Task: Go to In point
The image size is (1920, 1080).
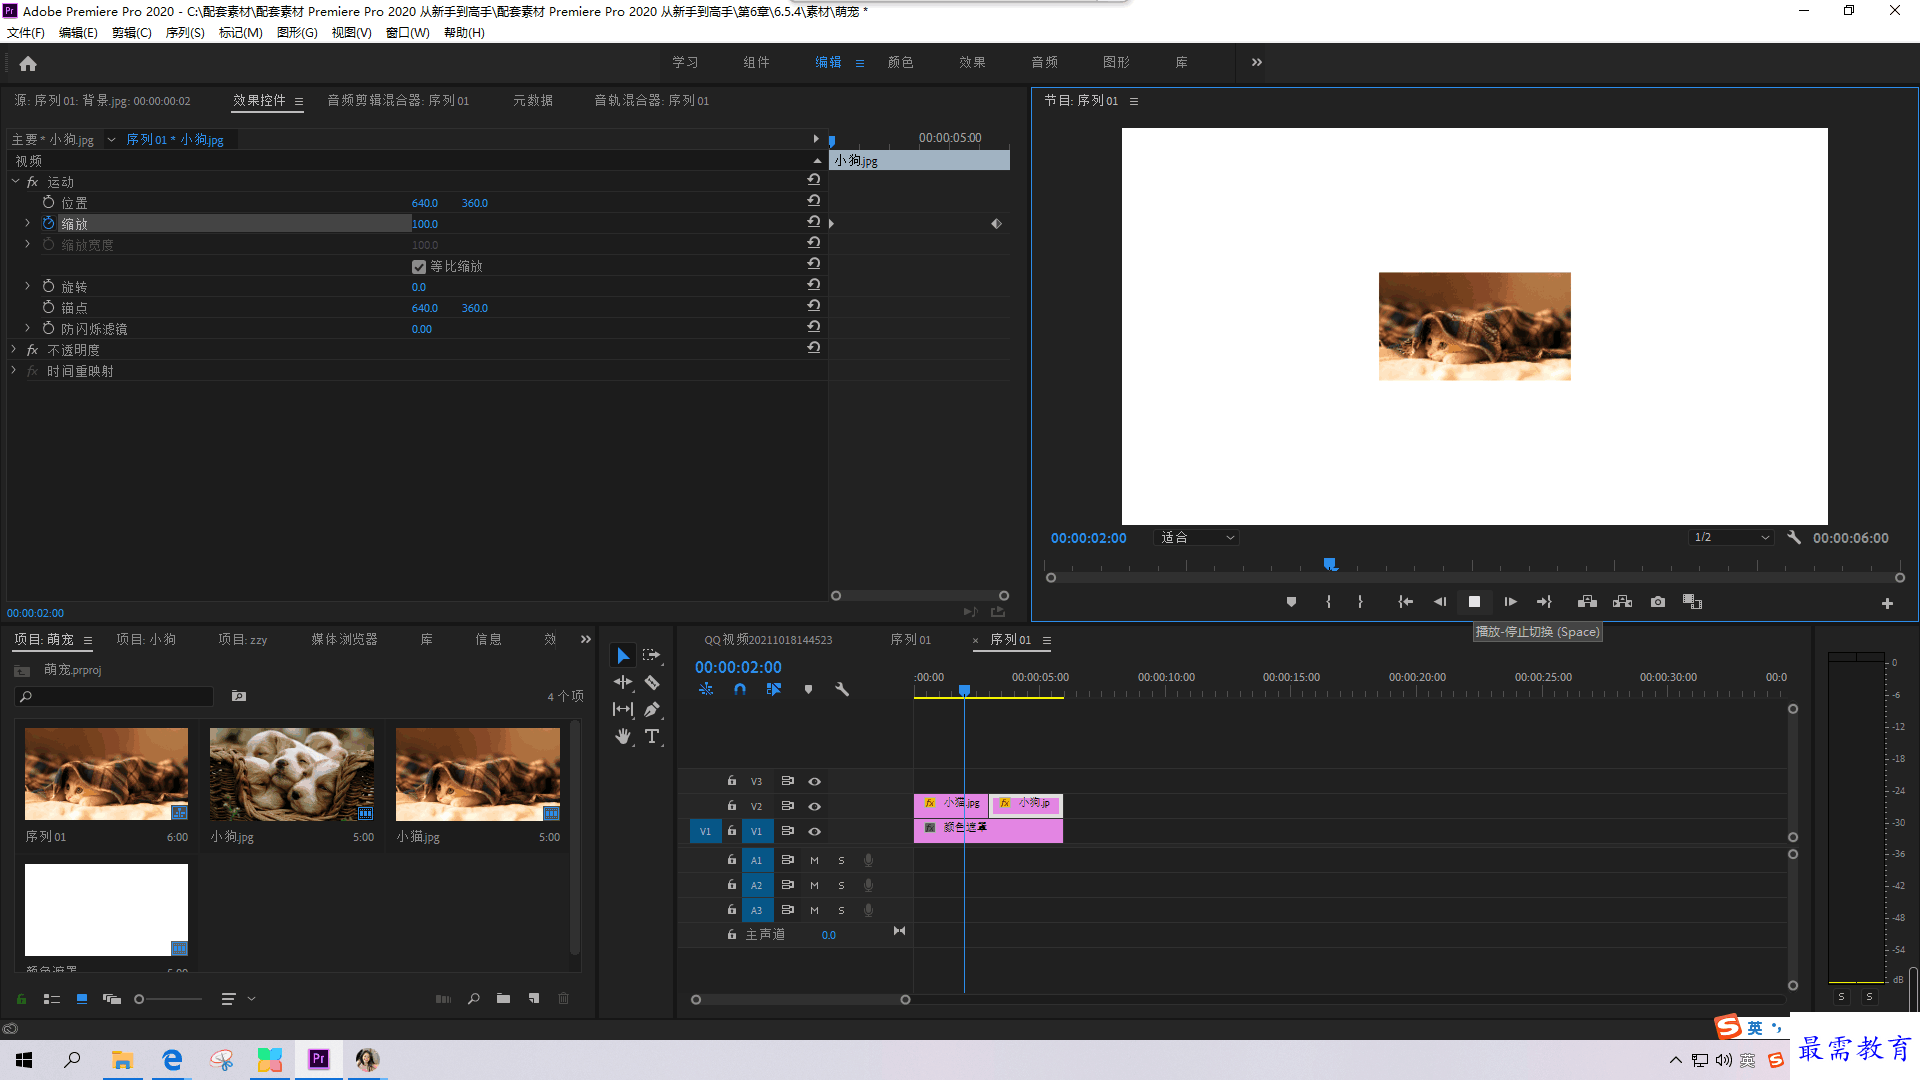Action: click(x=1405, y=602)
